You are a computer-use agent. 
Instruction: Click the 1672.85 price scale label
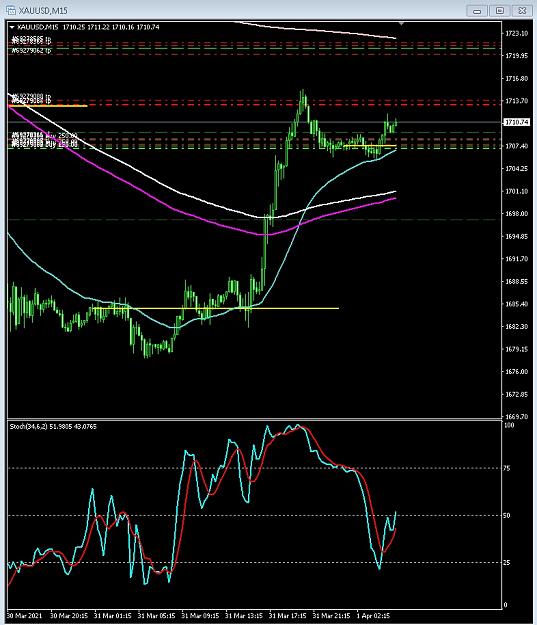tap(516, 394)
